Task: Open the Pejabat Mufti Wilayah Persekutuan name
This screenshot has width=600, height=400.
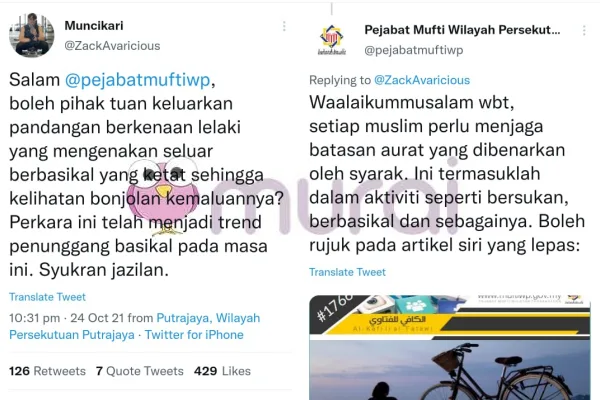Action: point(462,30)
